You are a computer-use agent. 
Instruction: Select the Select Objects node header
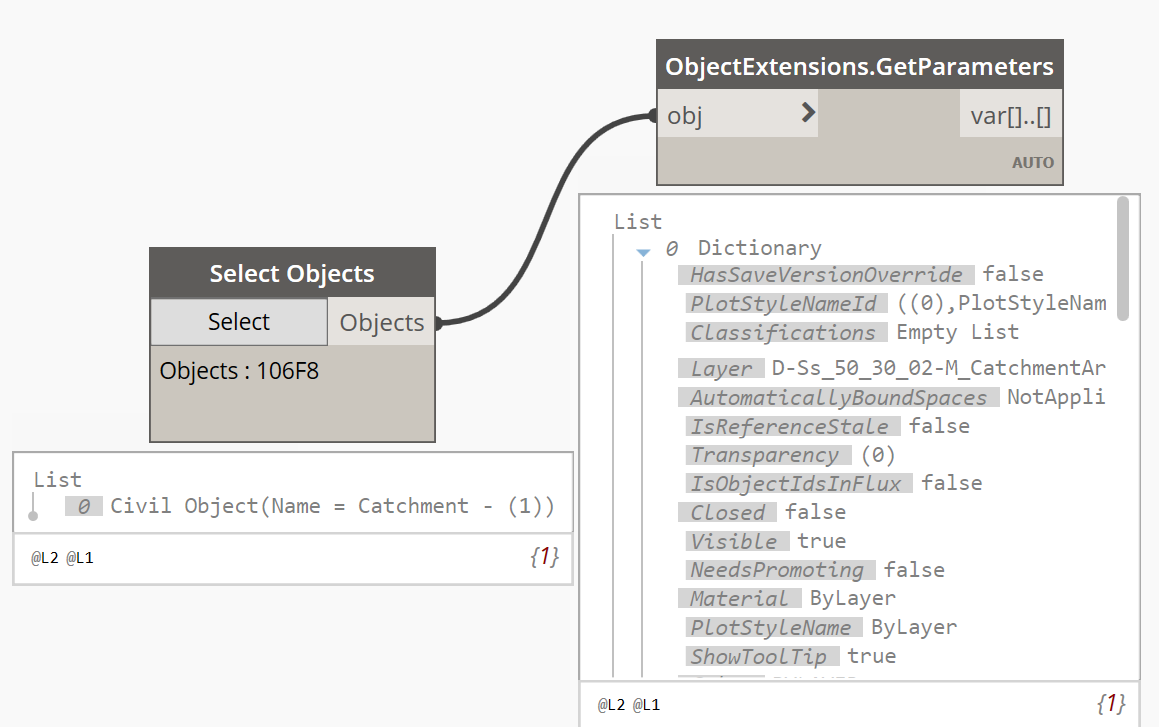(x=292, y=273)
